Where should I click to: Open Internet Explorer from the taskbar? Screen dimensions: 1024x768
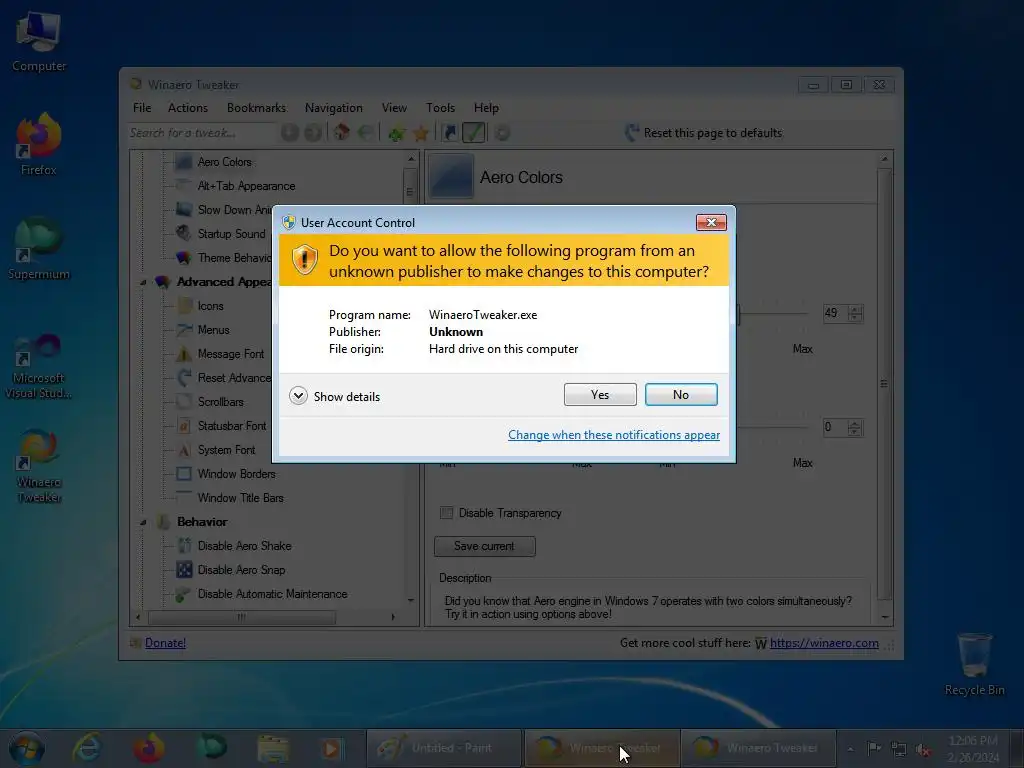pos(88,748)
